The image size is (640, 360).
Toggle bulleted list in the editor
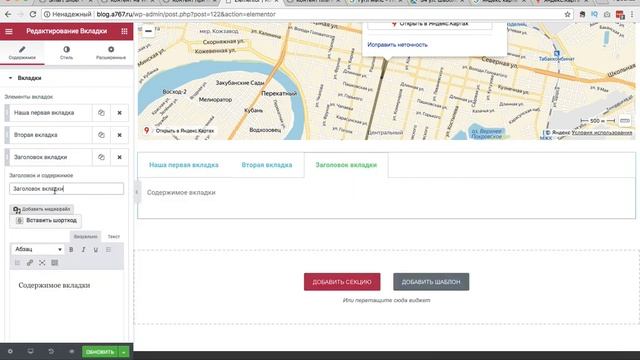point(108,249)
